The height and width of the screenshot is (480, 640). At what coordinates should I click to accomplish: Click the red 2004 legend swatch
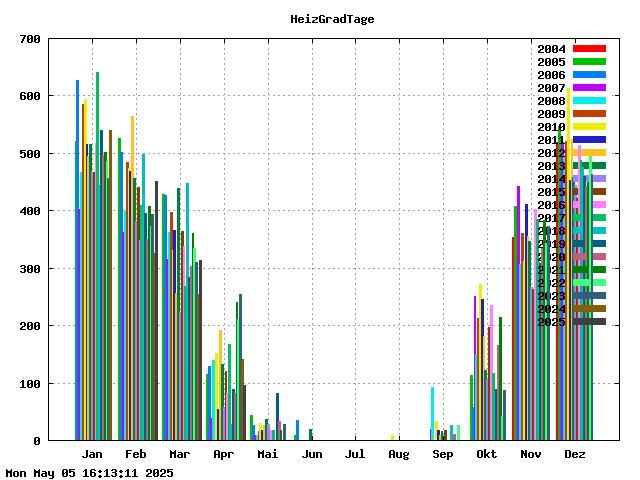click(589, 49)
